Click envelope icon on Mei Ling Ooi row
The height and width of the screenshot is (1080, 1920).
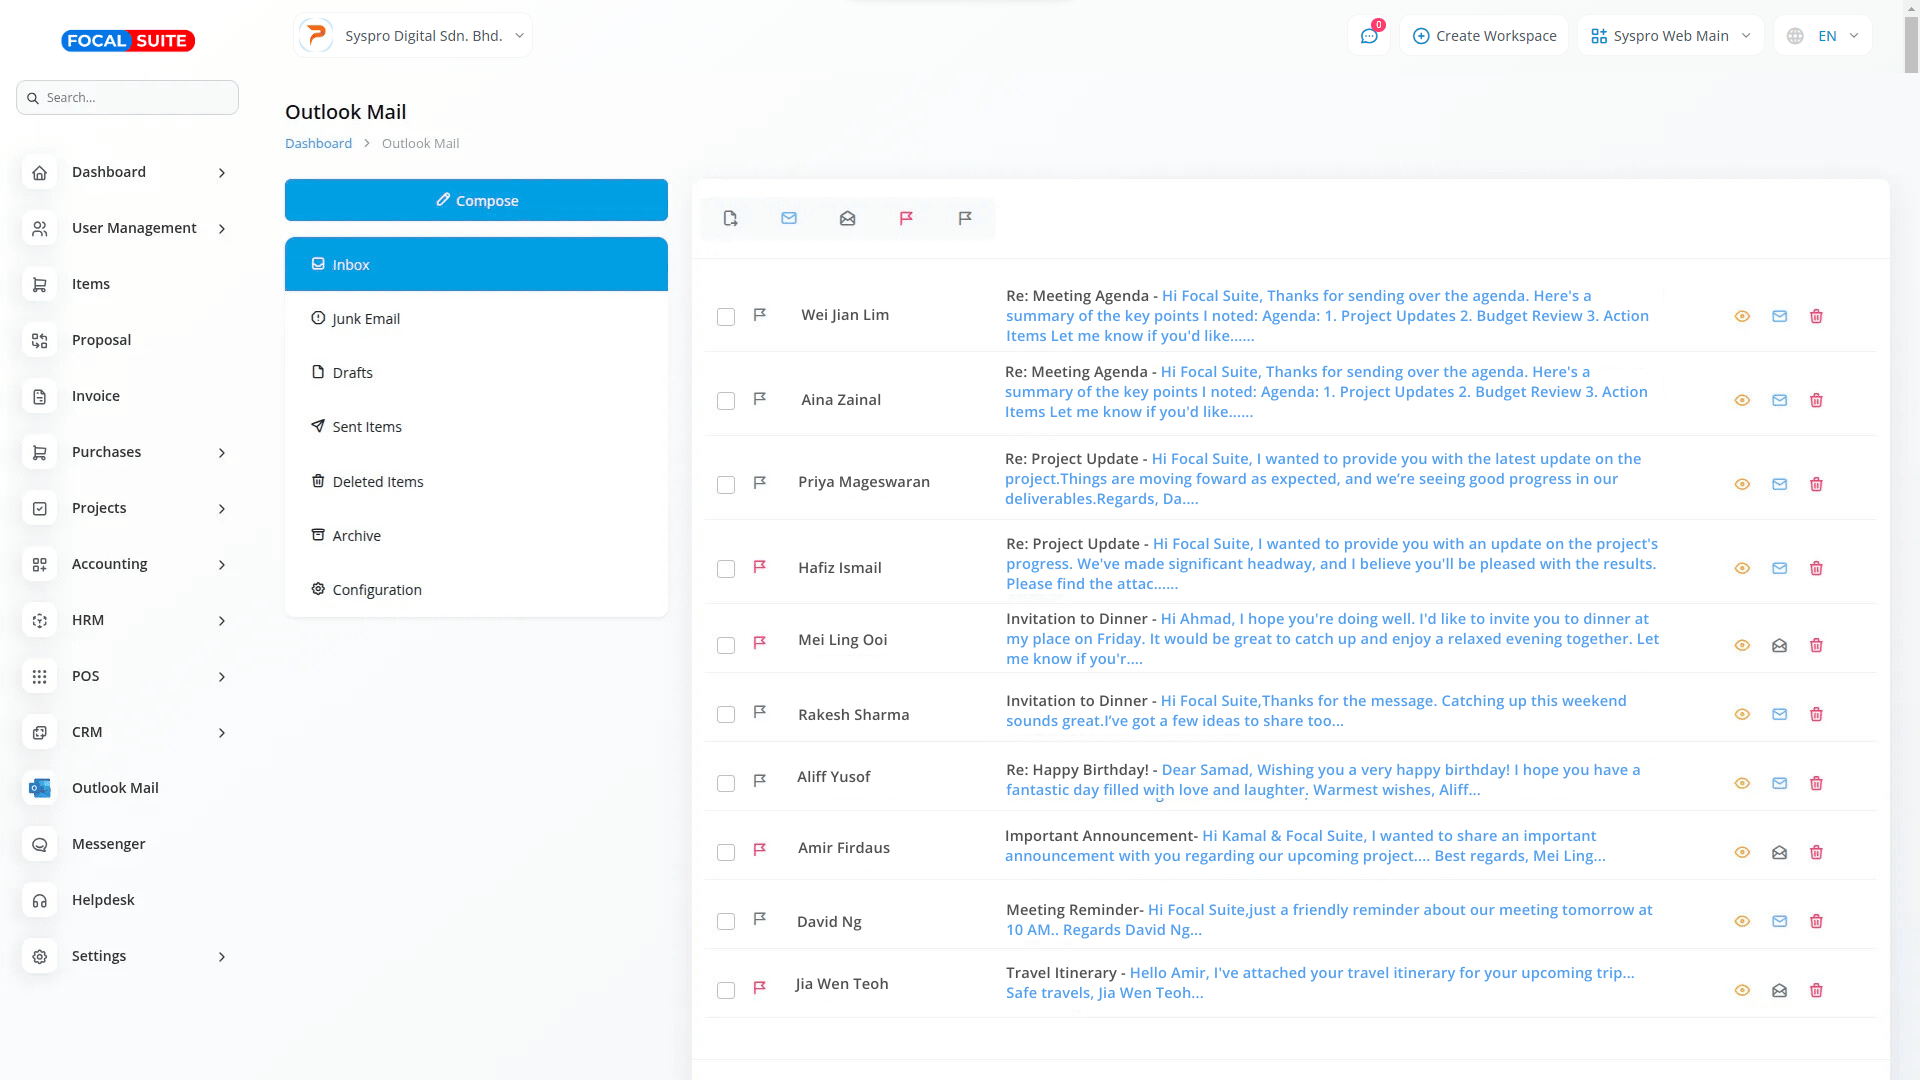1779,645
